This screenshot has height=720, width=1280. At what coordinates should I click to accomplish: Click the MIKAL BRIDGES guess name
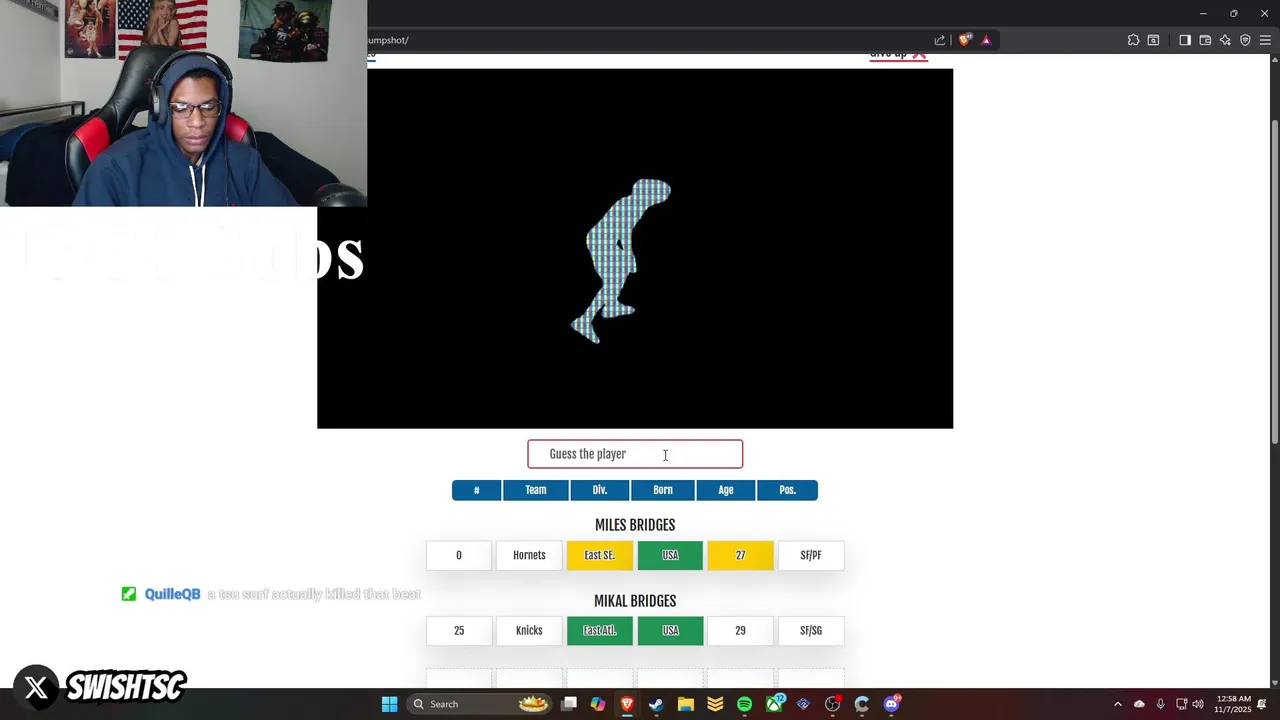pyautogui.click(x=635, y=601)
